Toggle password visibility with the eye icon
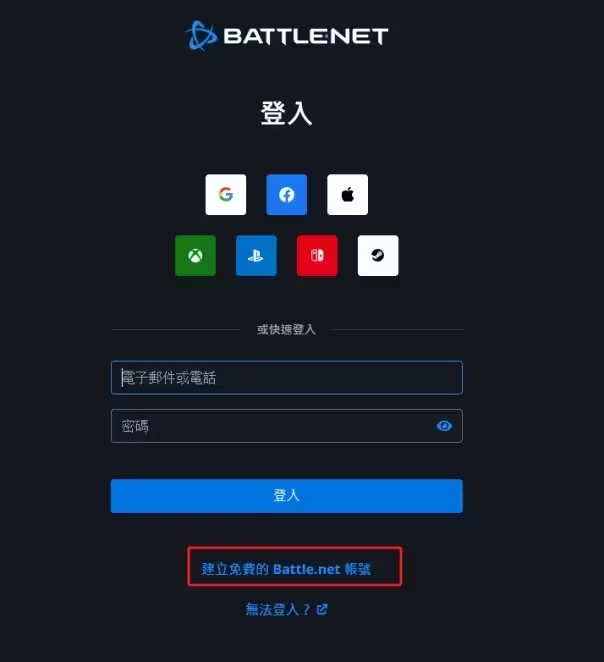604x662 pixels. (444, 426)
